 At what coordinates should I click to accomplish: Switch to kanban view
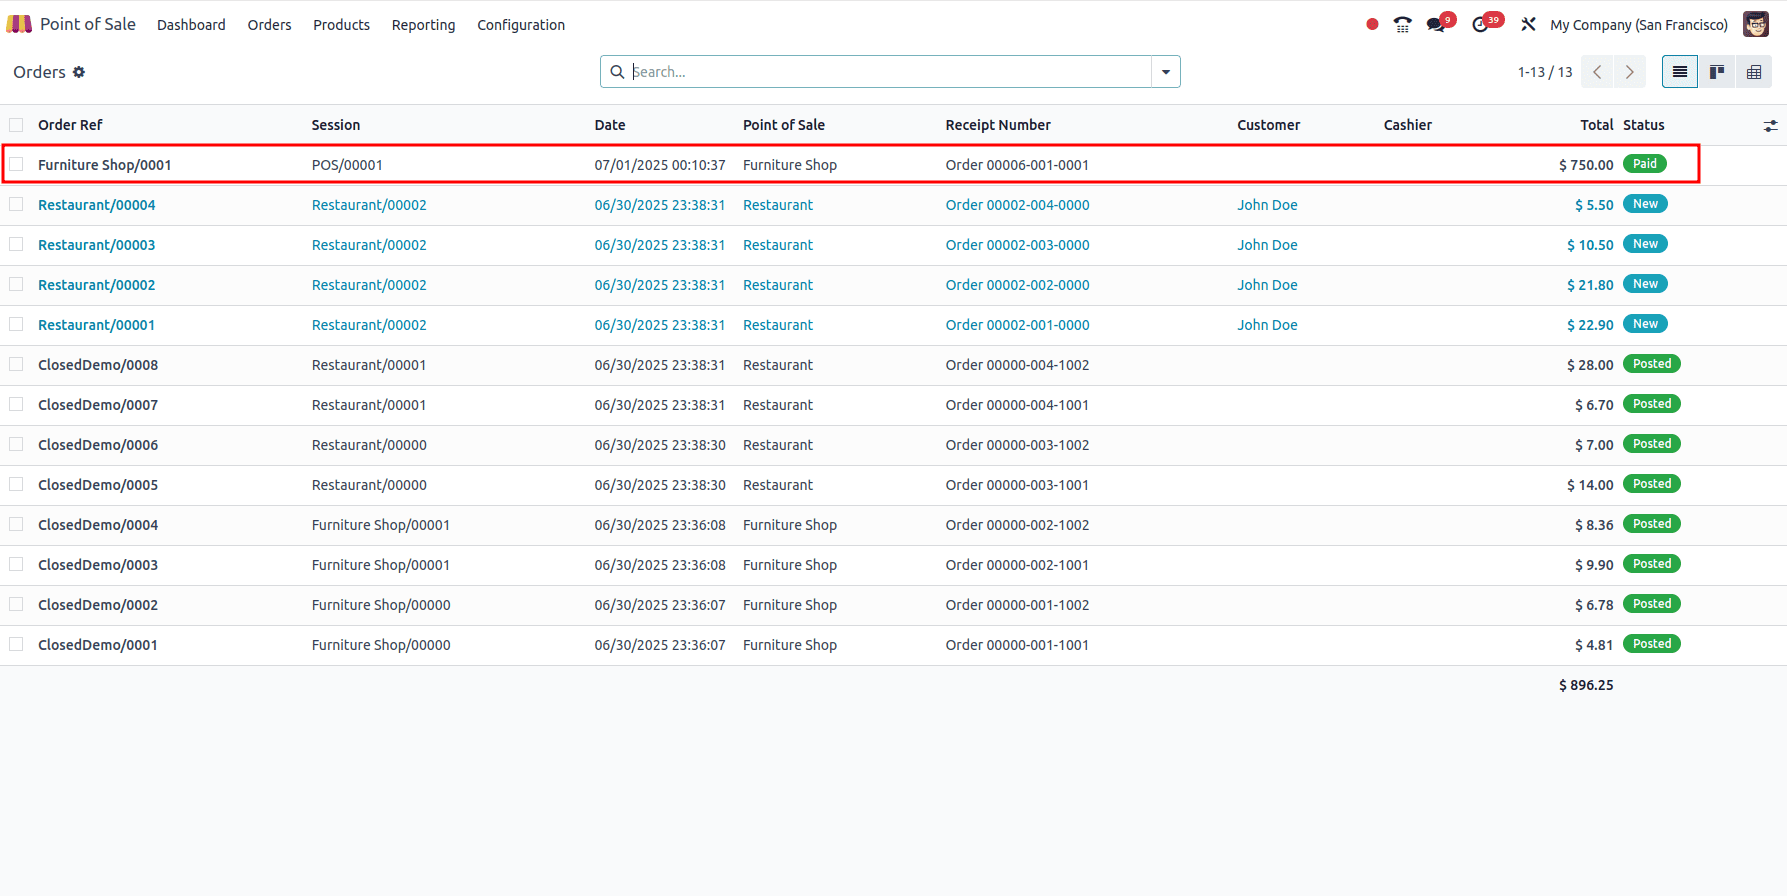coord(1717,72)
